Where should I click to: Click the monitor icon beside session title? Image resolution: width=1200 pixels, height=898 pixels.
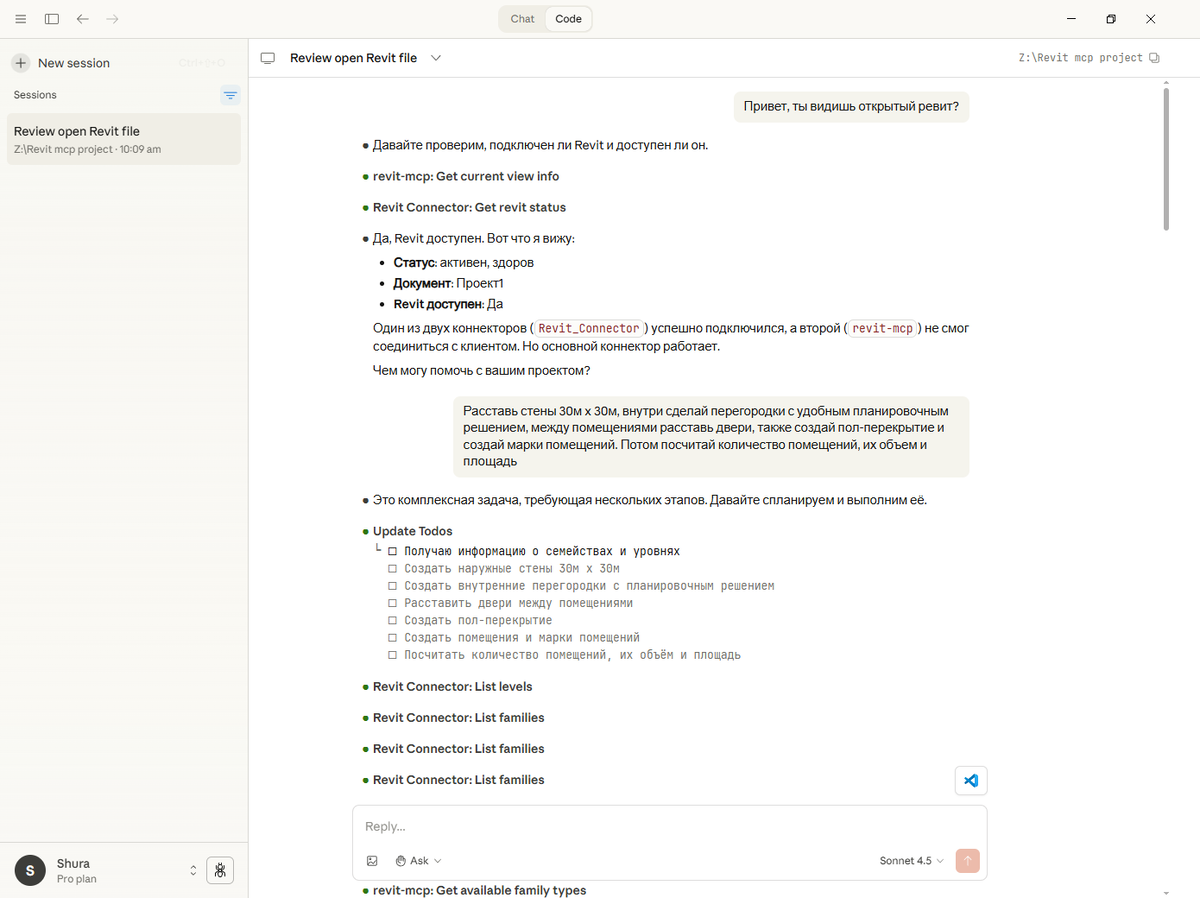(x=267, y=58)
